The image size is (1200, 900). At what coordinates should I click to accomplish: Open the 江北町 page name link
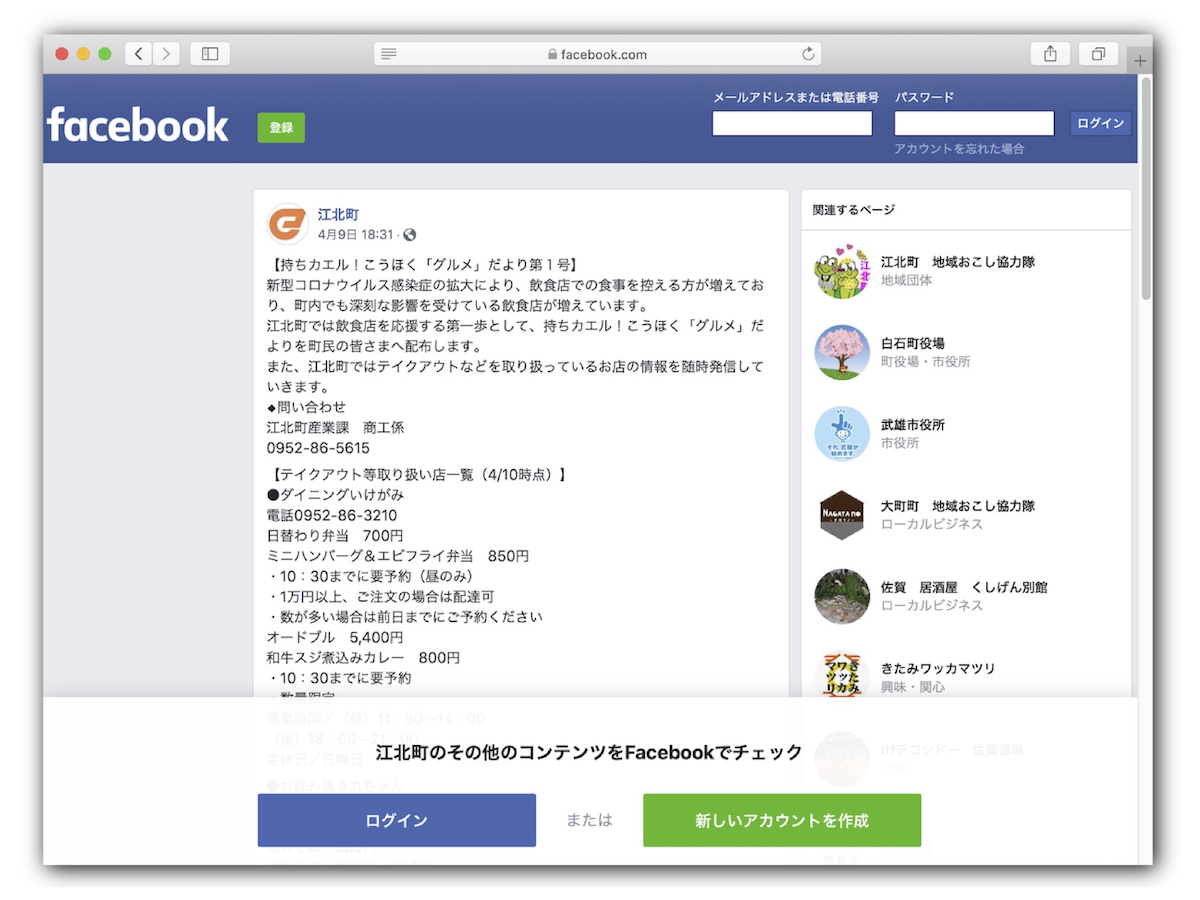pos(338,215)
